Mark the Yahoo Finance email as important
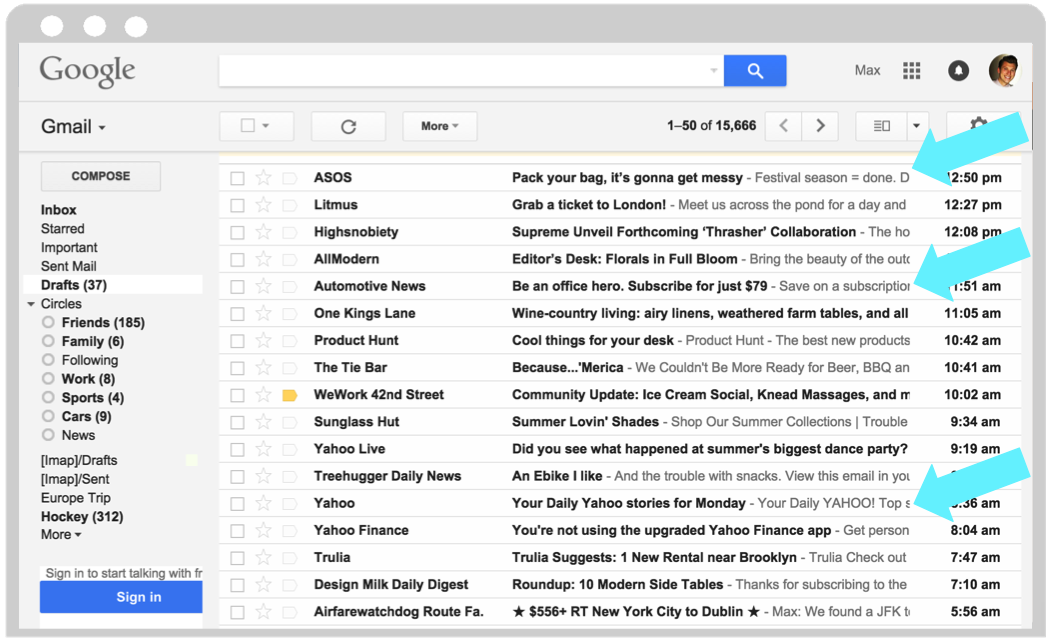Image resolution: width=1051 pixels, height=643 pixels. click(x=290, y=531)
